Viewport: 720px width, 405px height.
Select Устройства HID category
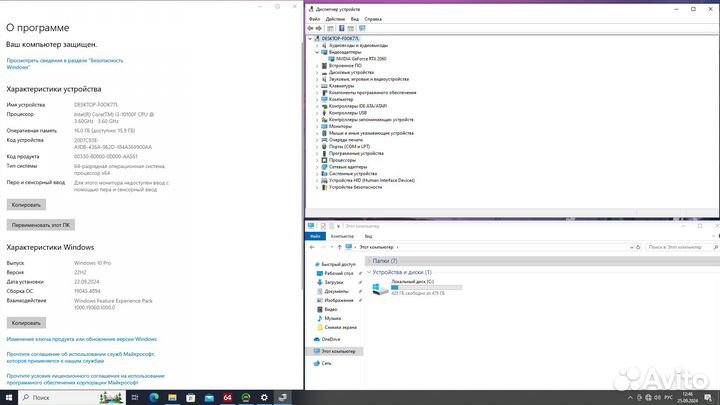371,180
